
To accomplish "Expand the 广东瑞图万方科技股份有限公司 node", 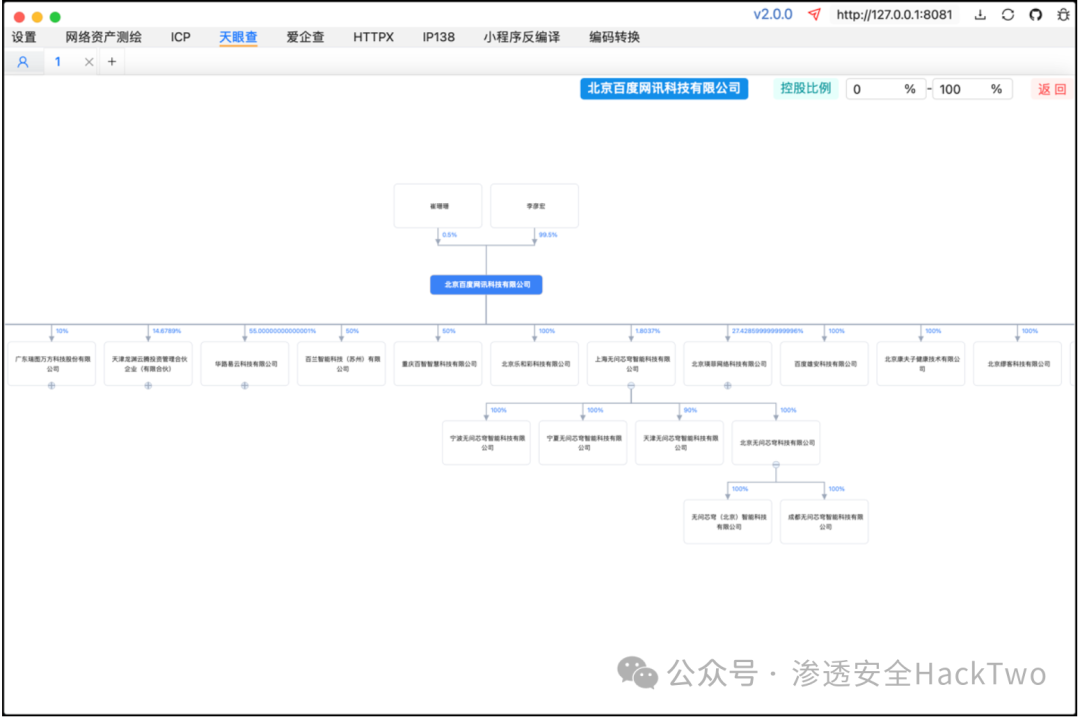I will click(x=52, y=386).
